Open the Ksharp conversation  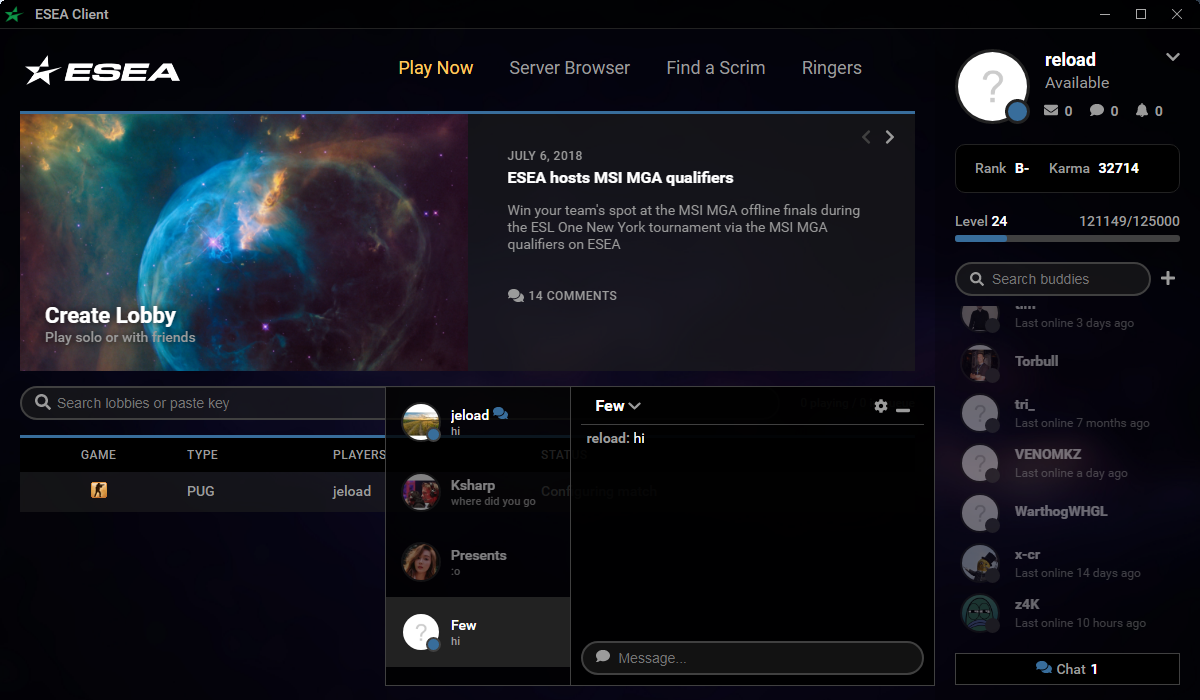point(478,492)
